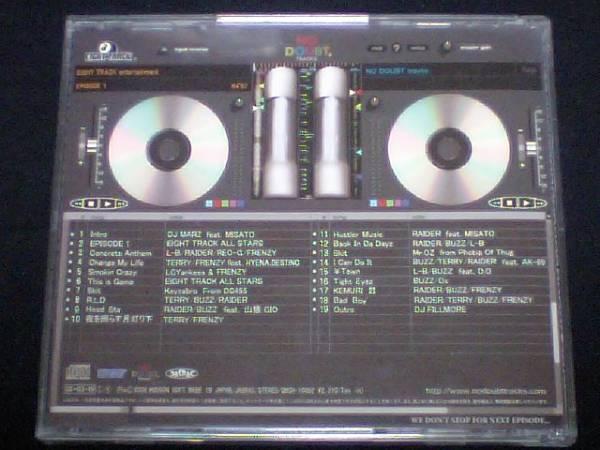Select light blue swatch under right deck
Screen dimensions: 600x450
[374, 203]
